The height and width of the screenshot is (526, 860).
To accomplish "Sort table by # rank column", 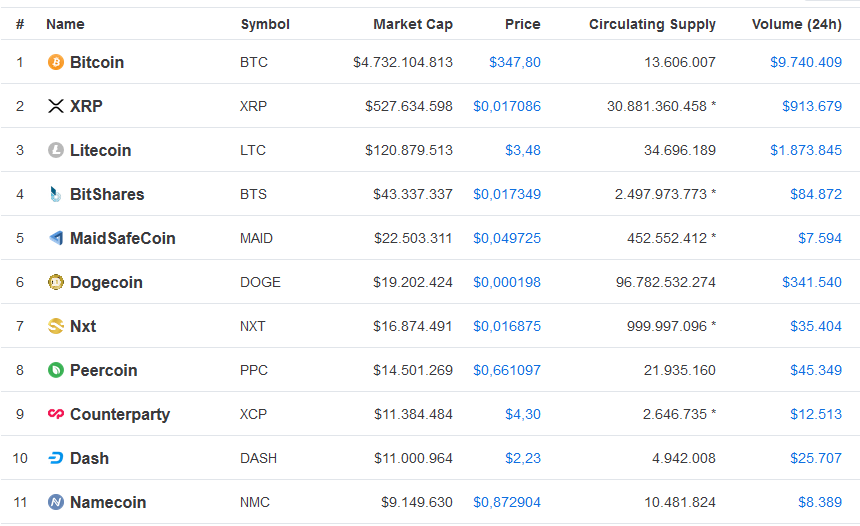I will [20, 24].
